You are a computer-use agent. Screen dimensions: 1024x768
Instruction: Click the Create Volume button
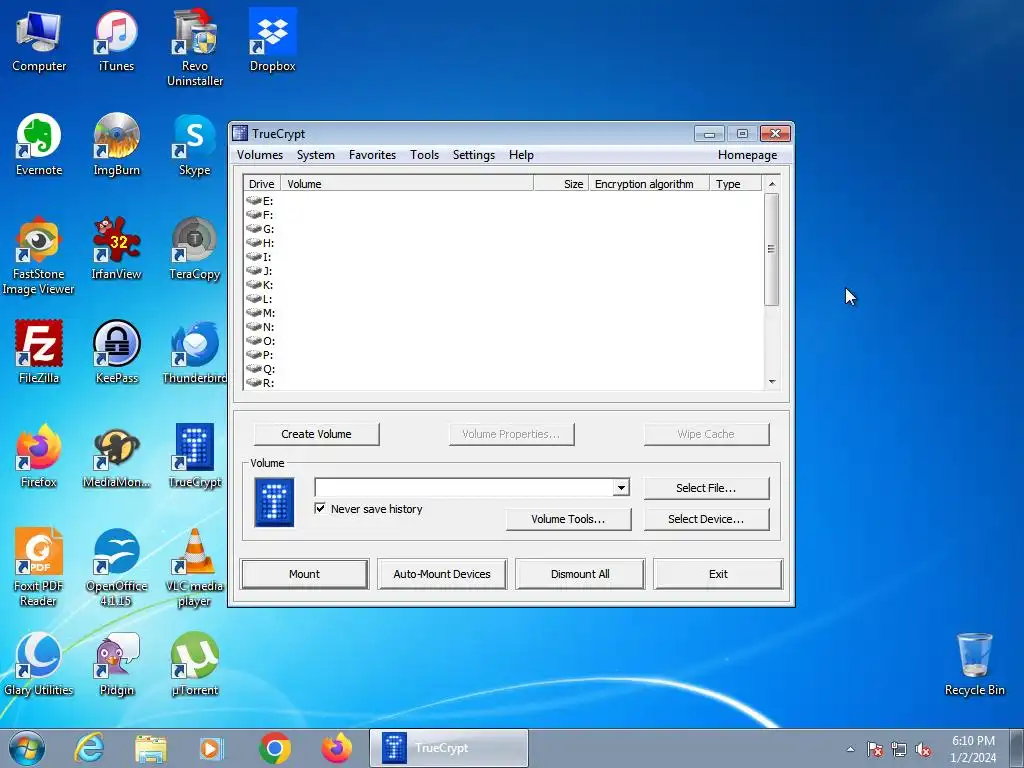tap(317, 434)
